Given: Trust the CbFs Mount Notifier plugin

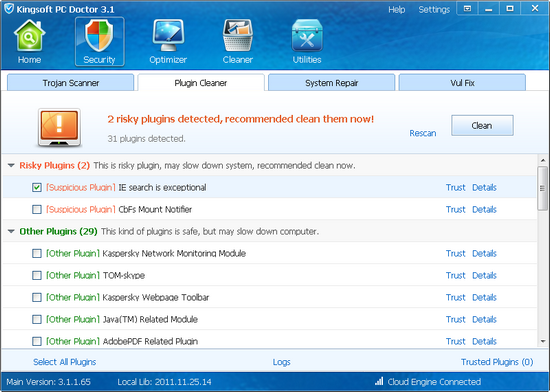Looking at the screenshot, I should click(x=456, y=210).
